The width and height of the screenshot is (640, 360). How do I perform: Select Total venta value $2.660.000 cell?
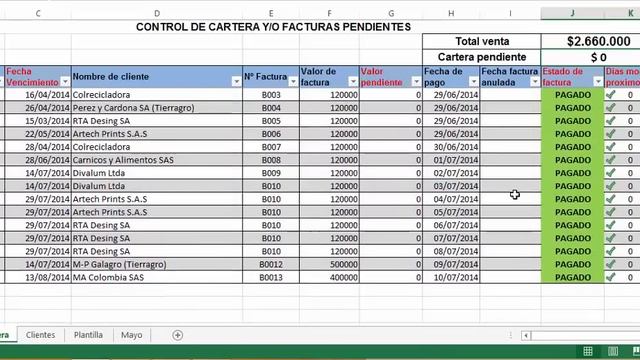point(591,41)
